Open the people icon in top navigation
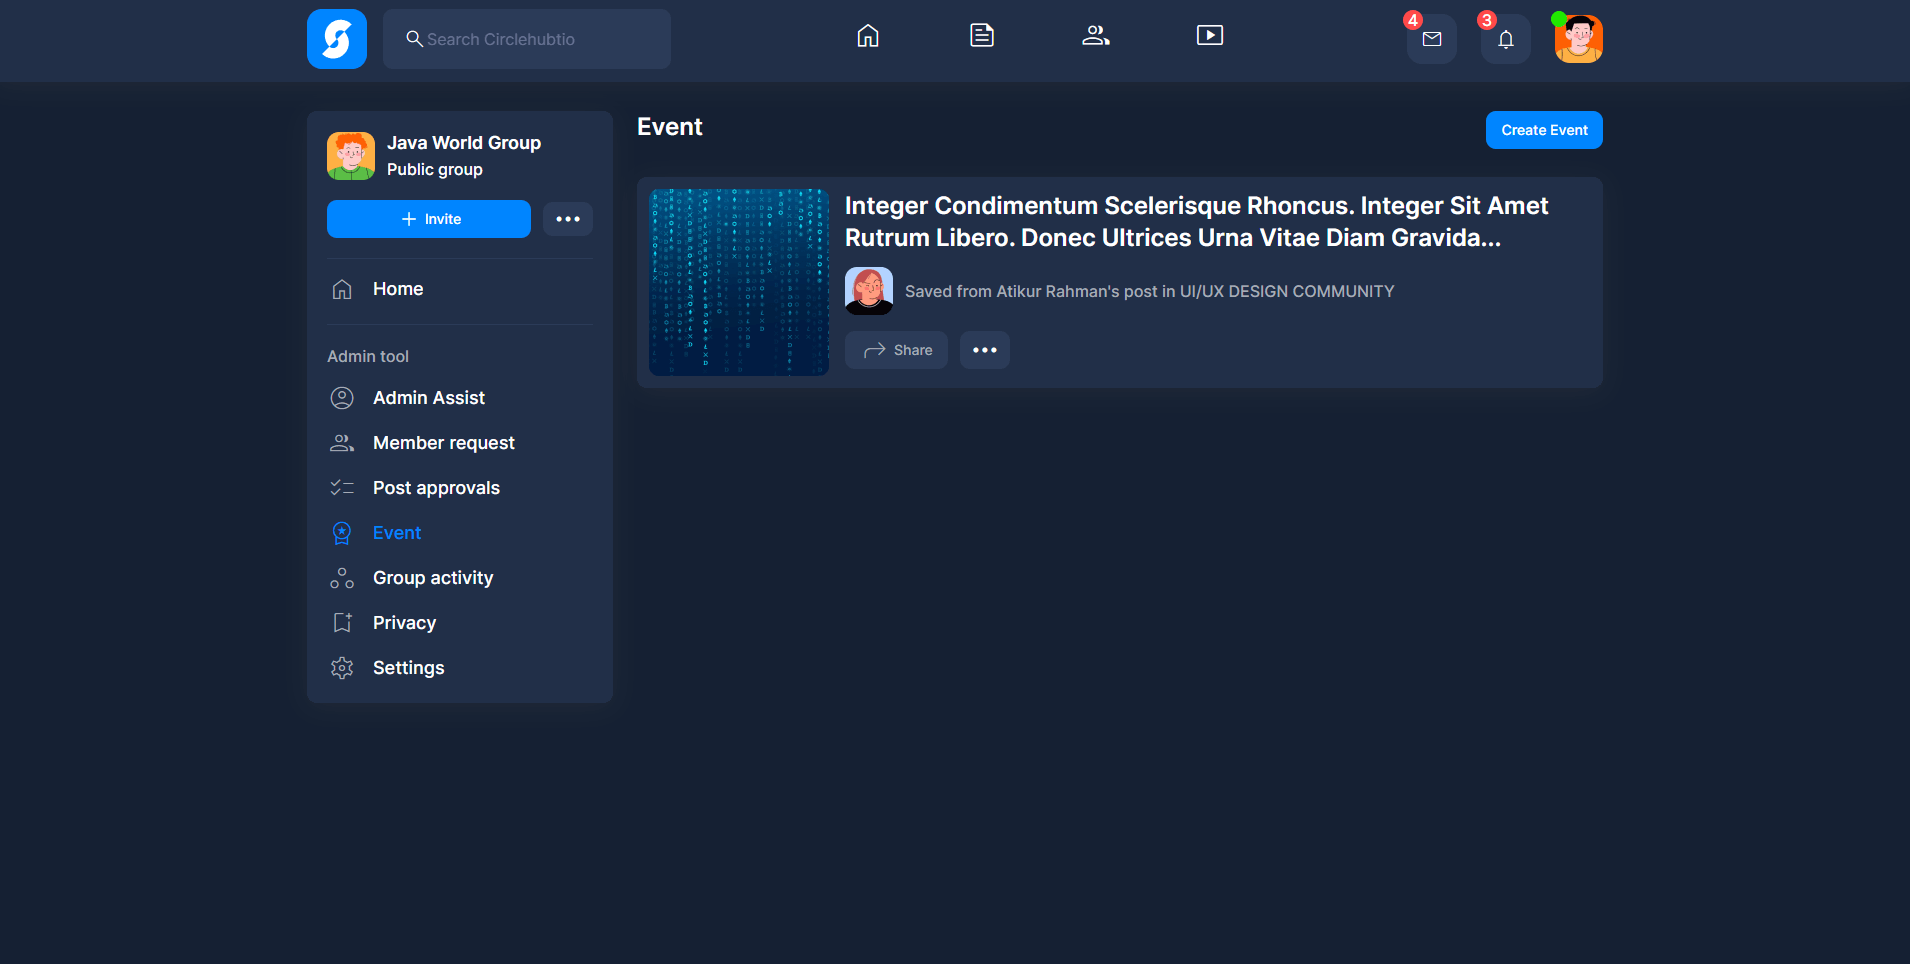The image size is (1910, 964). 1096,36
